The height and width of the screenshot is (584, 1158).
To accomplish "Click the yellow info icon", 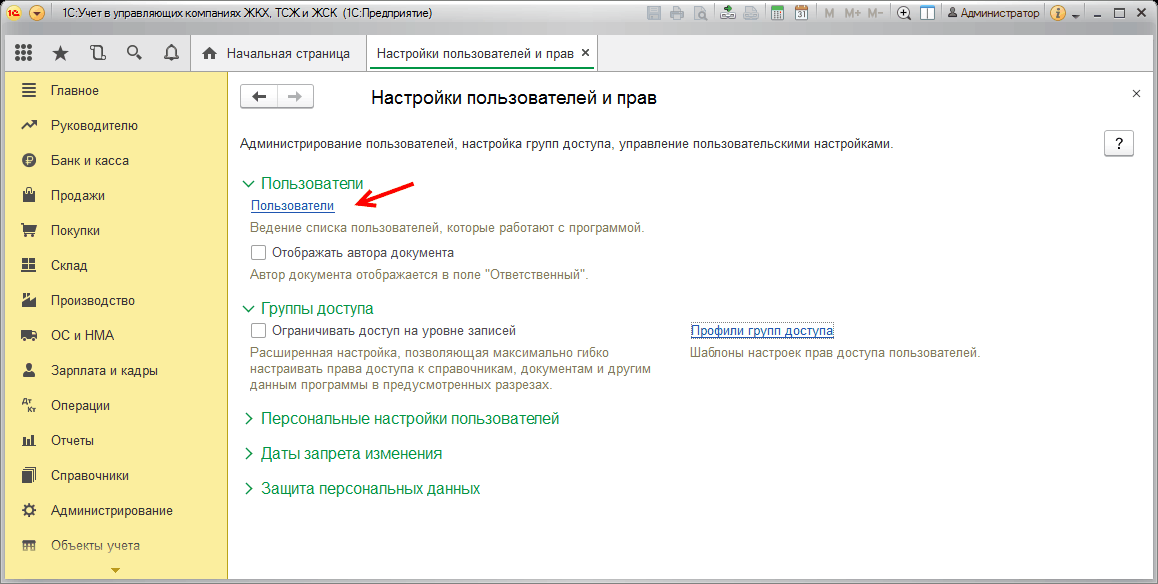I will tap(1058, 13).
